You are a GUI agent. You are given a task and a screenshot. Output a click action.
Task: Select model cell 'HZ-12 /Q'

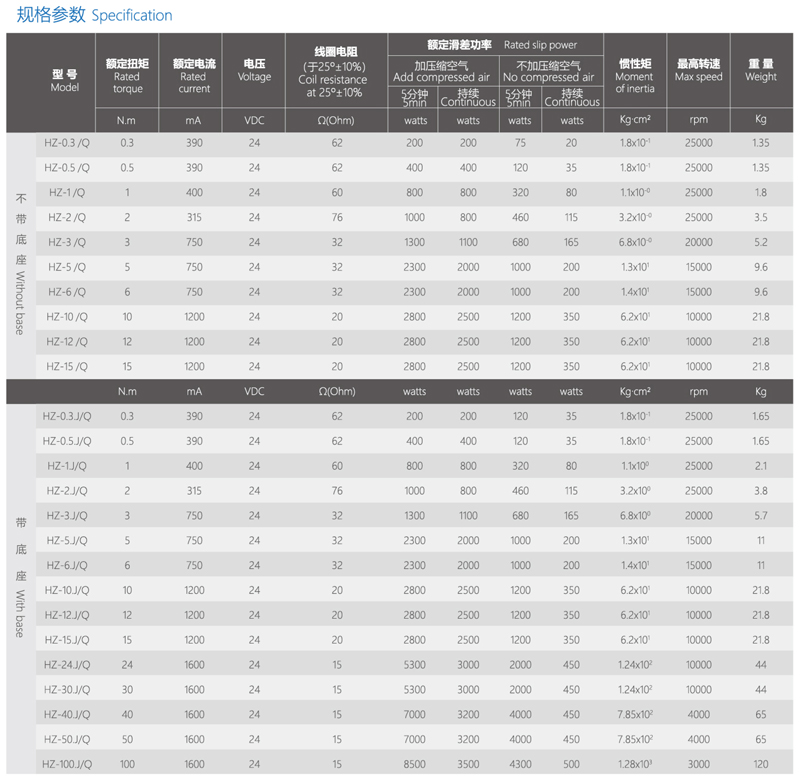click(67, 342)
